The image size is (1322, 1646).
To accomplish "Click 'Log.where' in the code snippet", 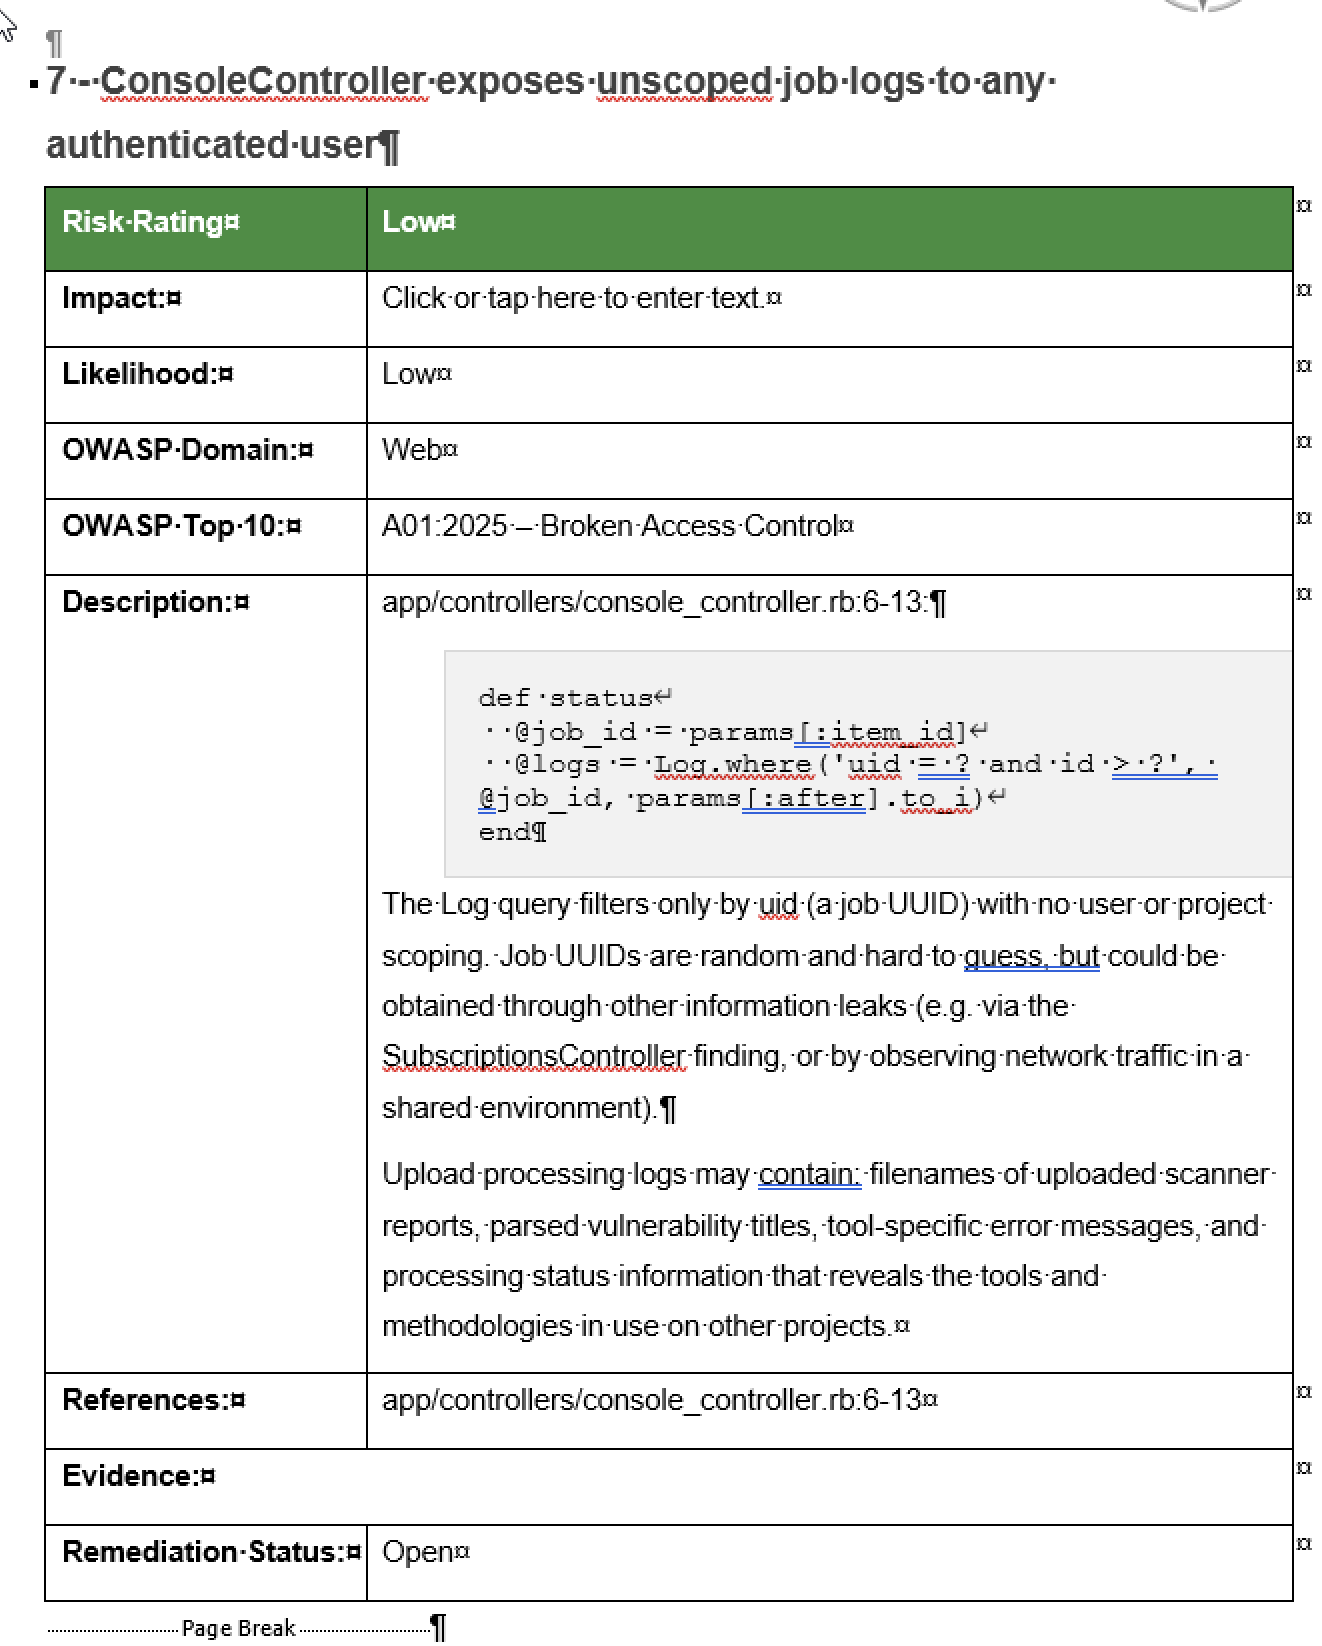I will 732,765.
